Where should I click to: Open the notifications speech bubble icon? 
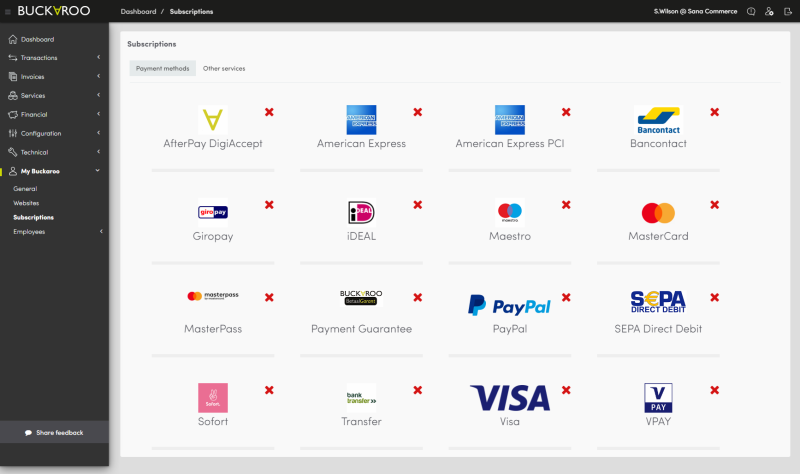point(751,11)
